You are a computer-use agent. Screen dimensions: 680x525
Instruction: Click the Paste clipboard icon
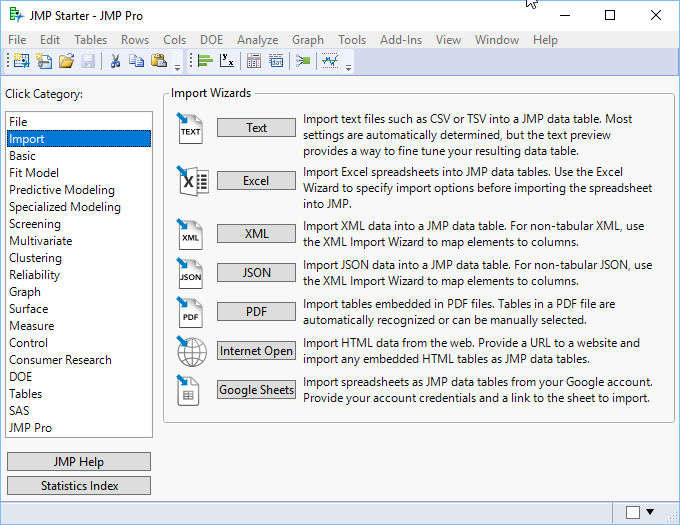point(158,61)
